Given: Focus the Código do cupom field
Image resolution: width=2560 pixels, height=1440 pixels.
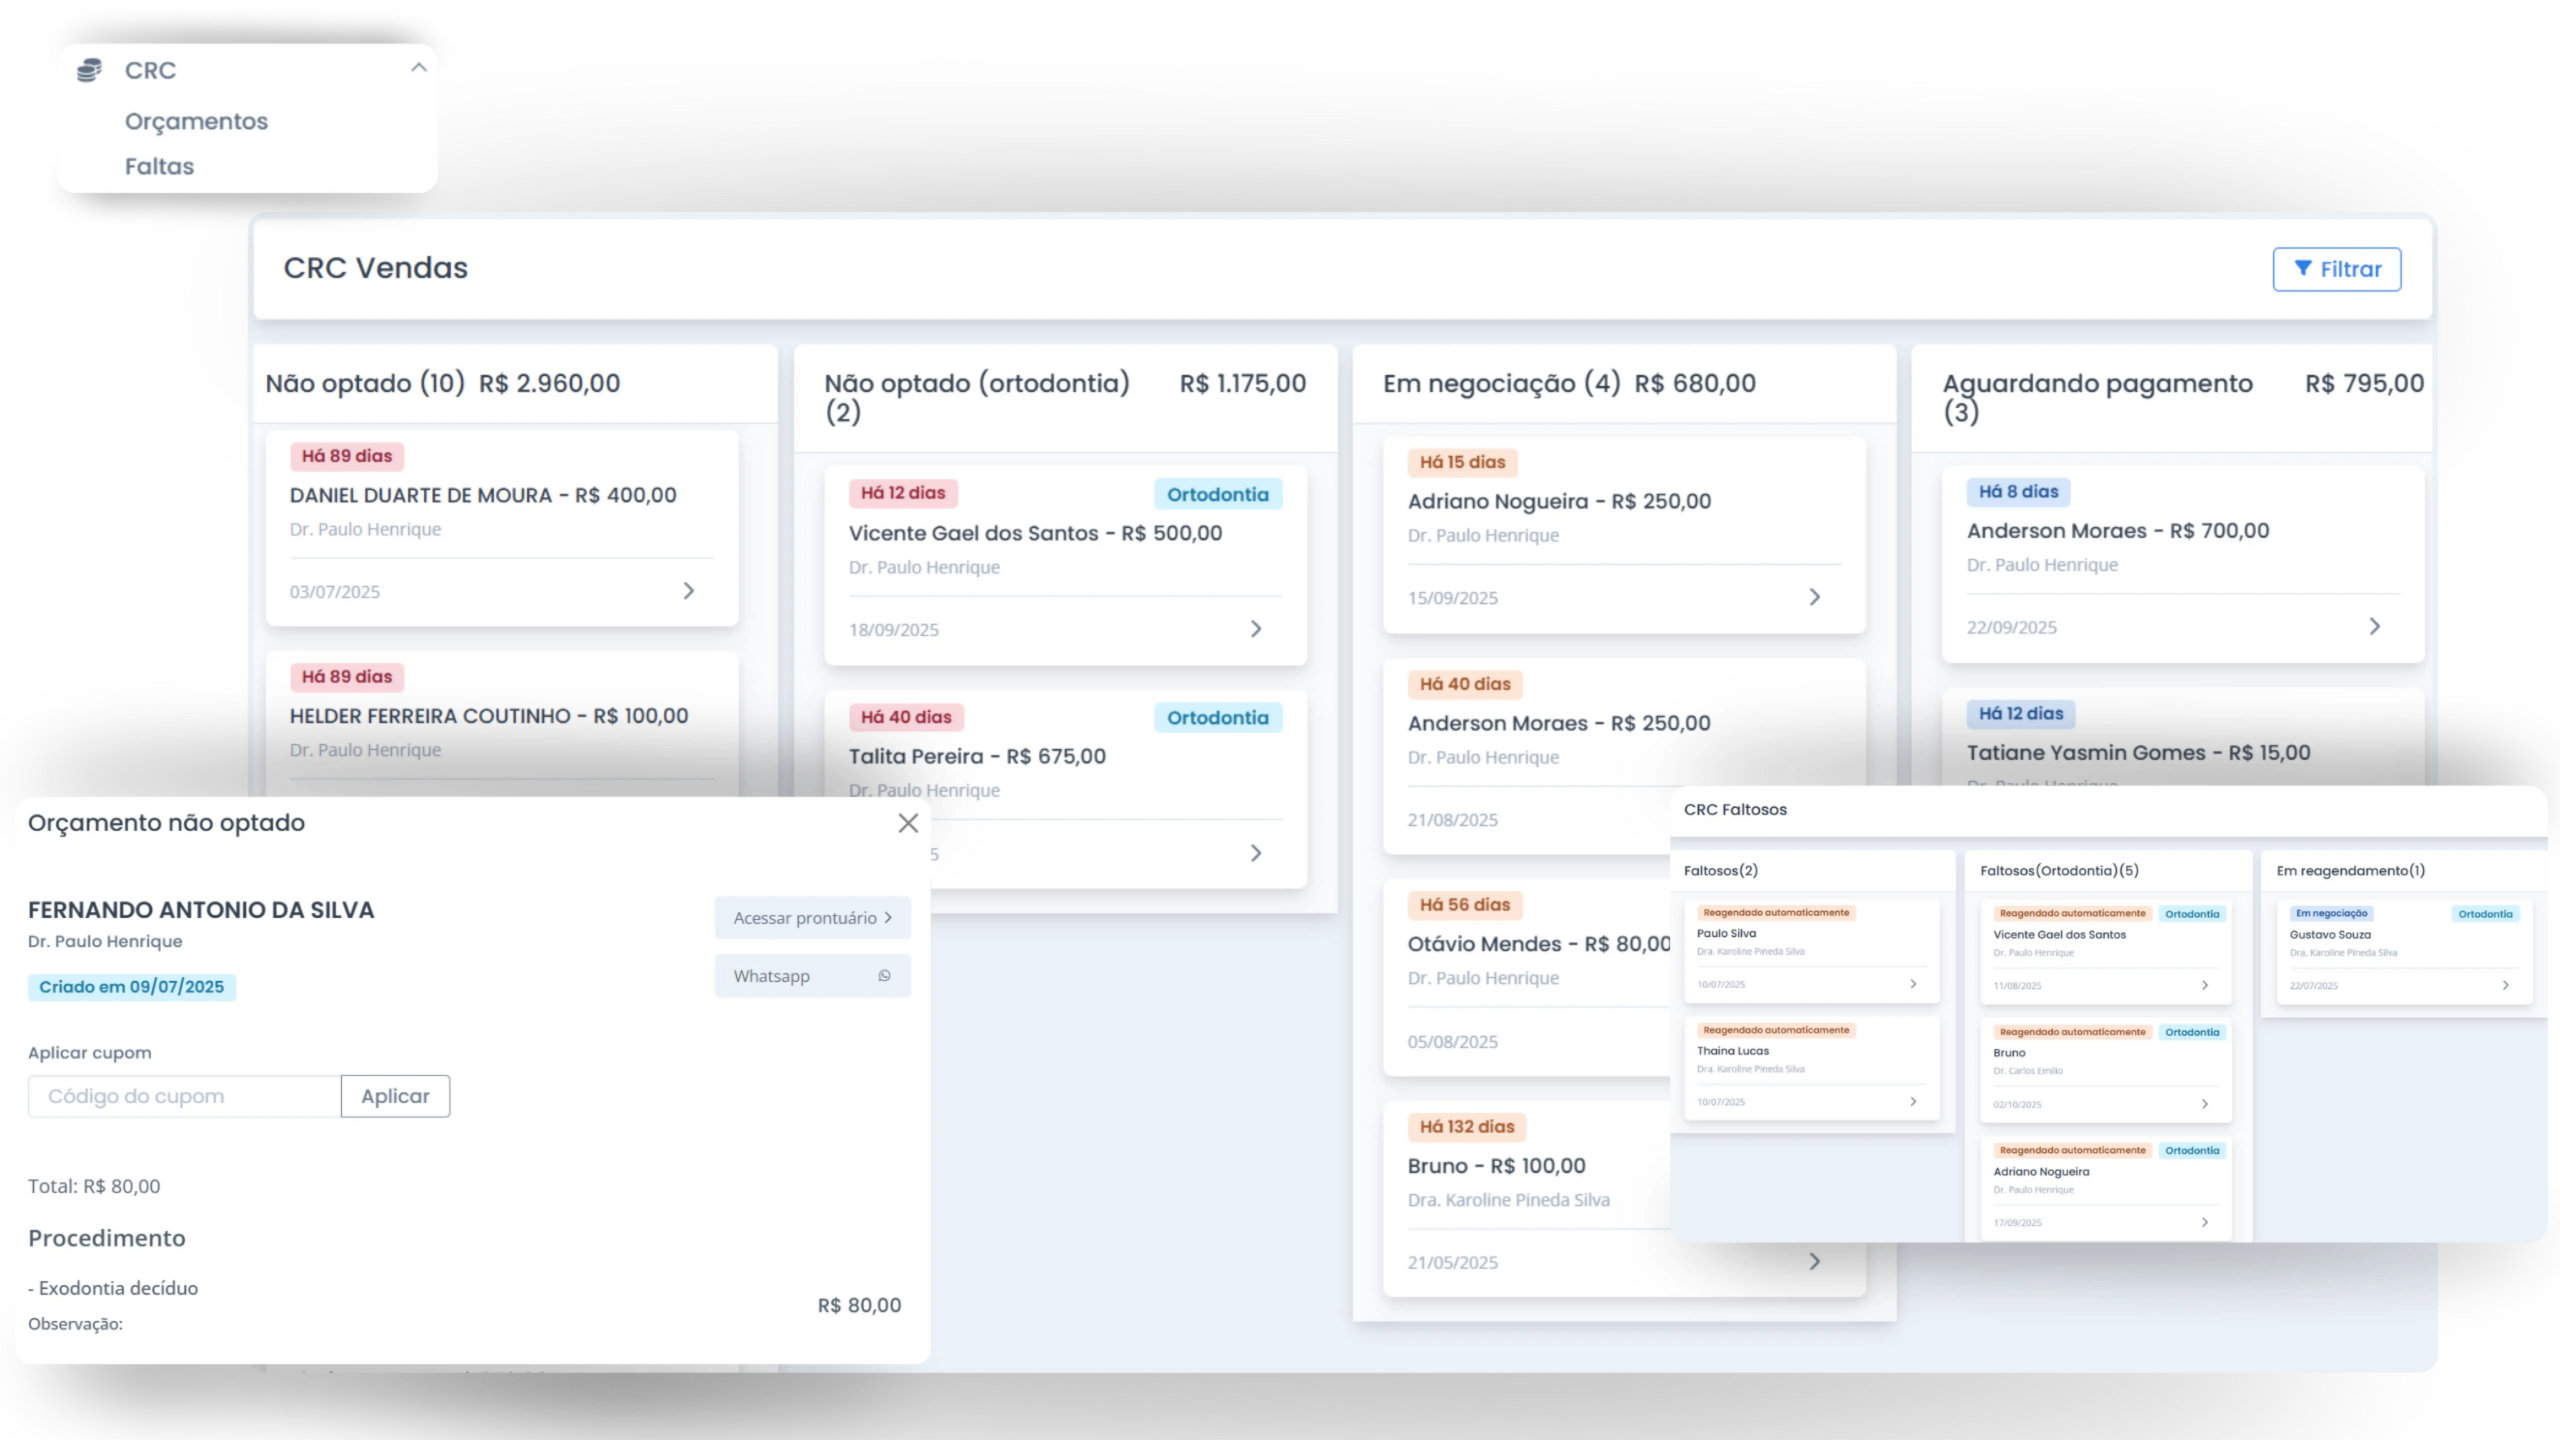Looking at the screenshot, I should coord(185,1096).
